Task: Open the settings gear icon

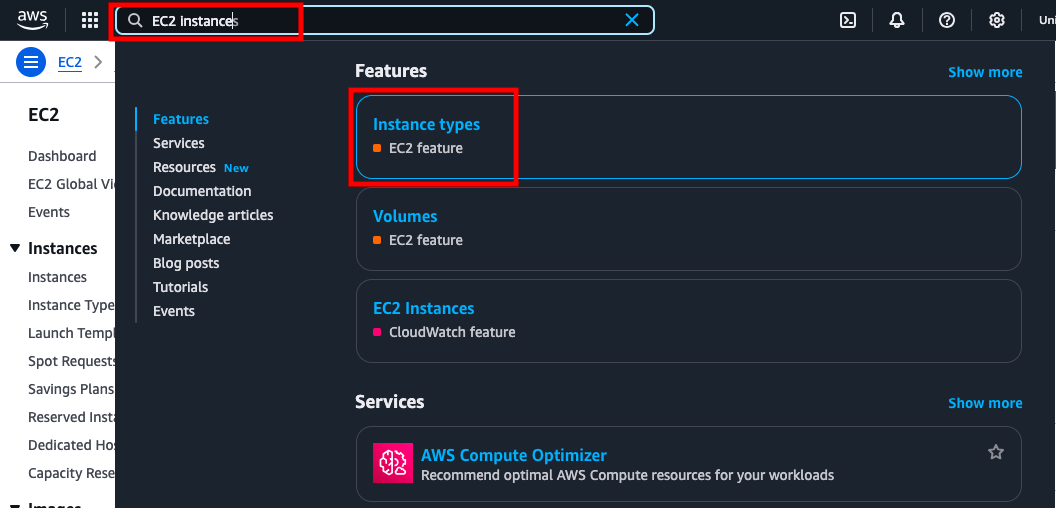Action: 997,20
